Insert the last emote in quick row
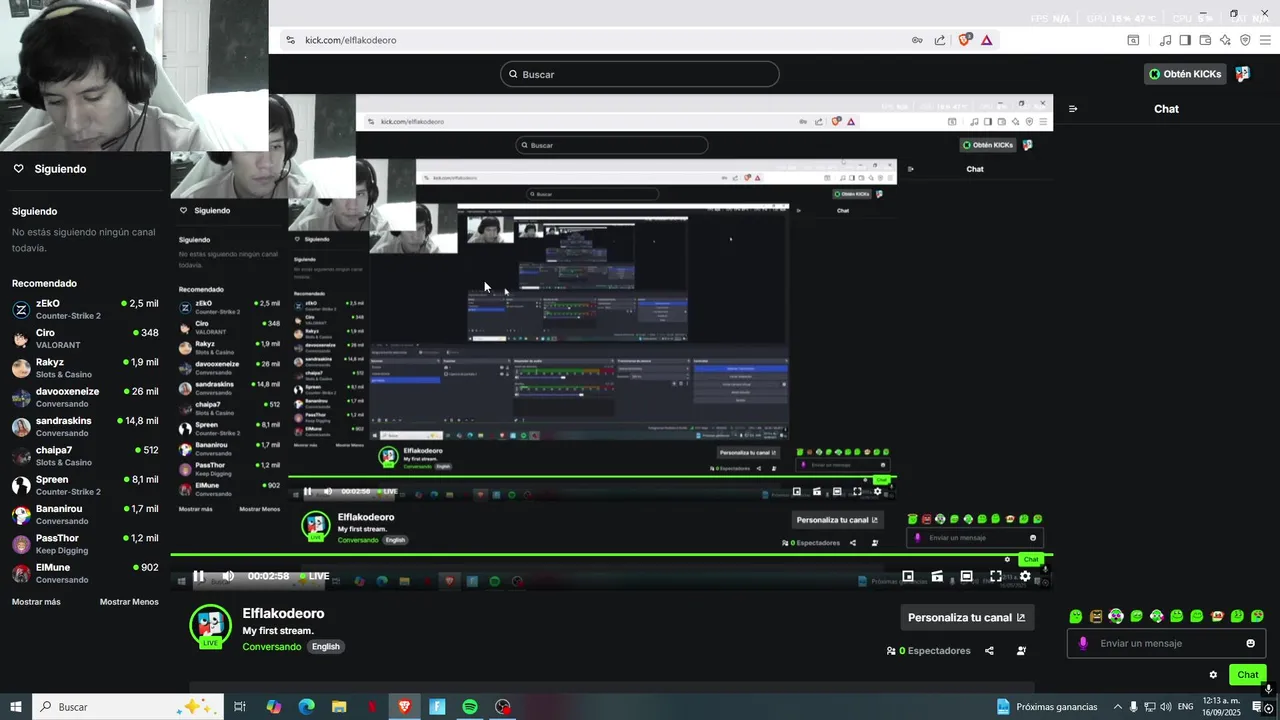 (x=1257, y=616)
